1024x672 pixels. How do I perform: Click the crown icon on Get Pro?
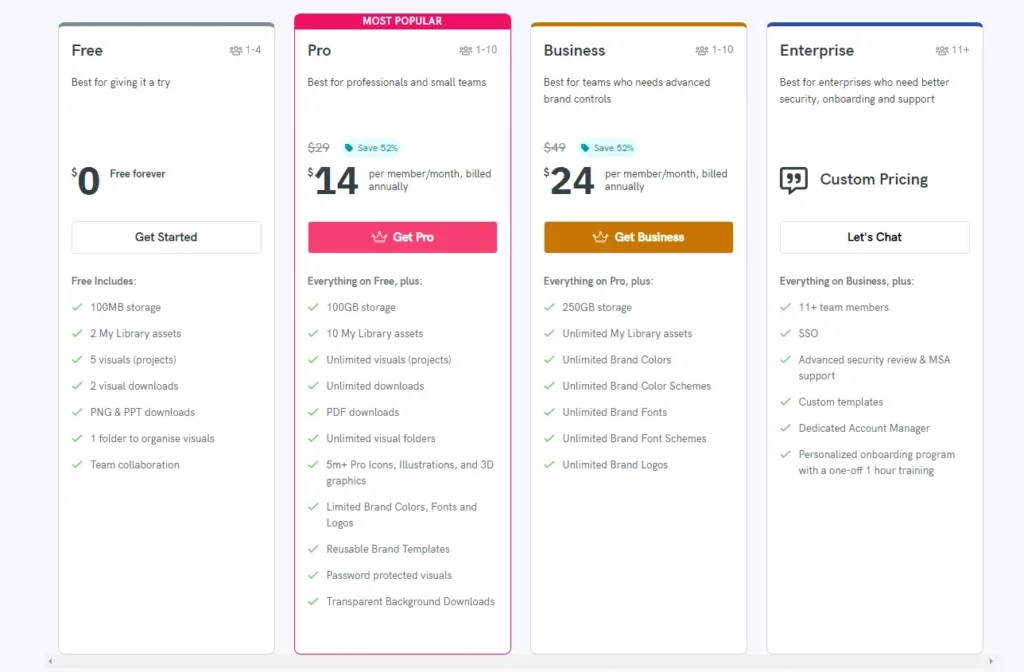click(379, 236)
